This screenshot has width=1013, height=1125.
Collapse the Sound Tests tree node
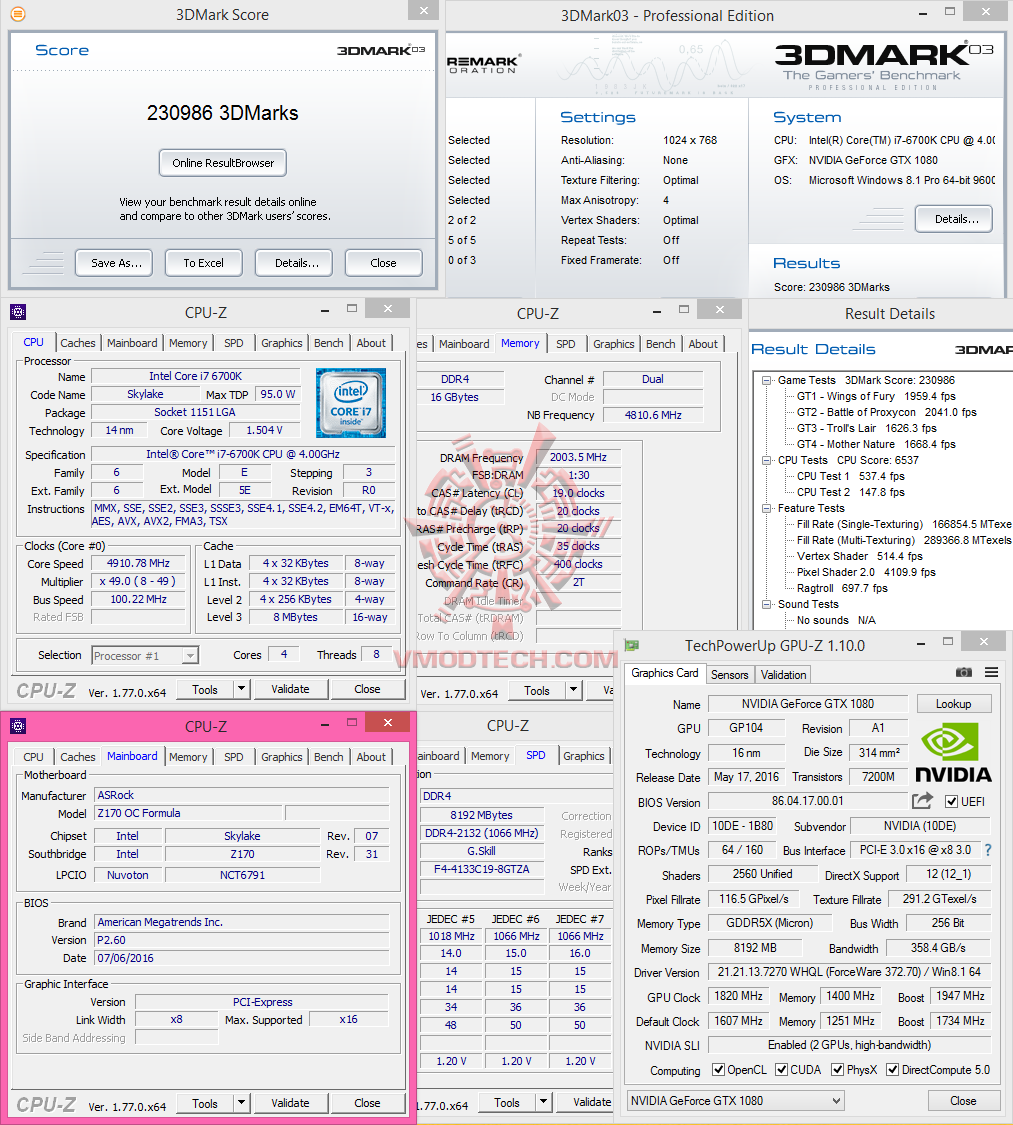click(767, 604)
